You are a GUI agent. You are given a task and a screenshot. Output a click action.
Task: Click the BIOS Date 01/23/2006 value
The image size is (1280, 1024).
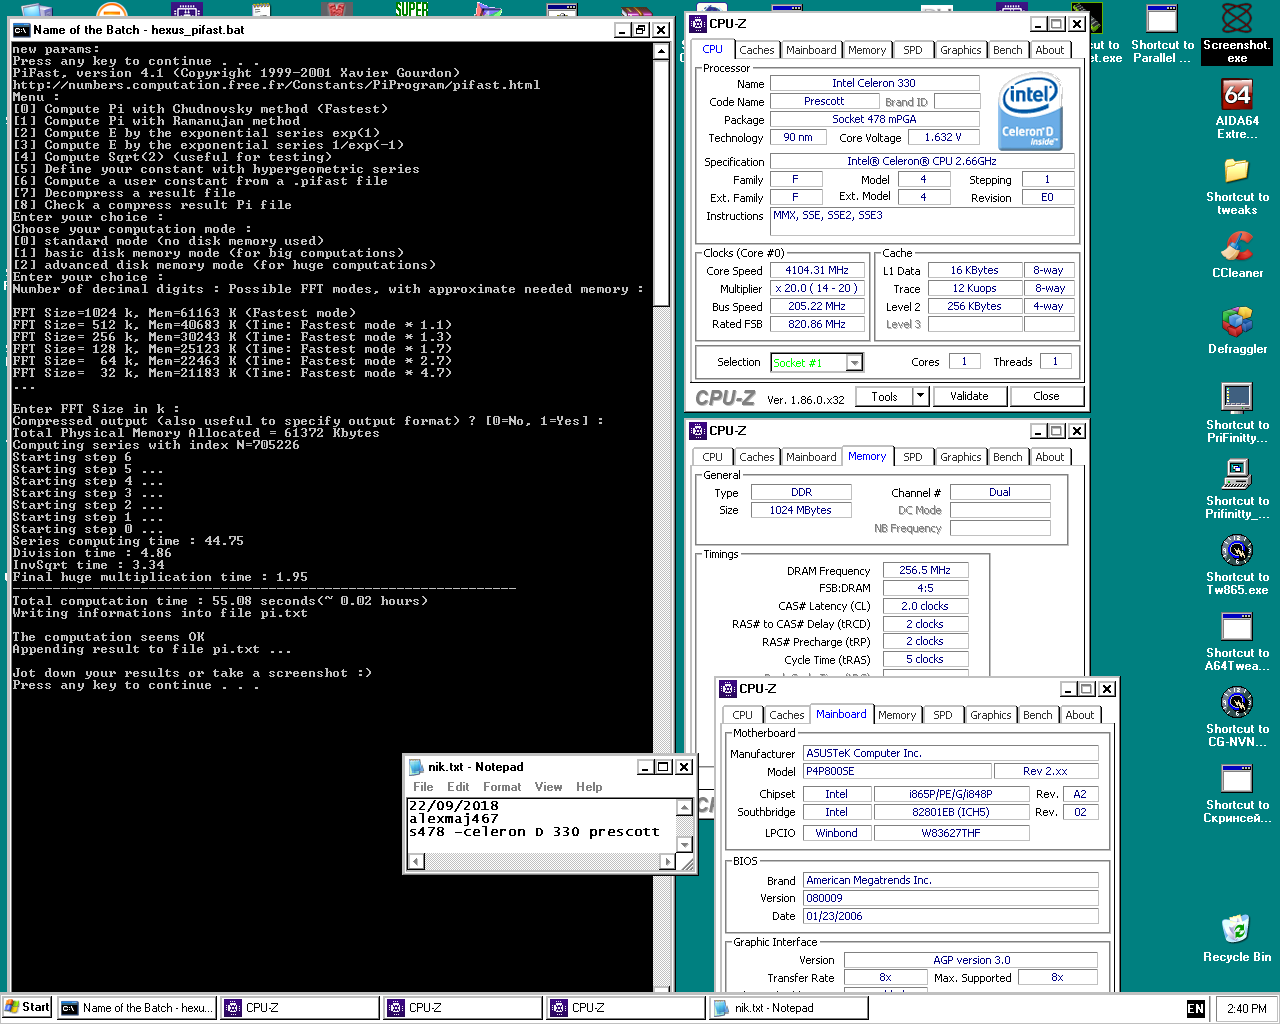[950, 916]
